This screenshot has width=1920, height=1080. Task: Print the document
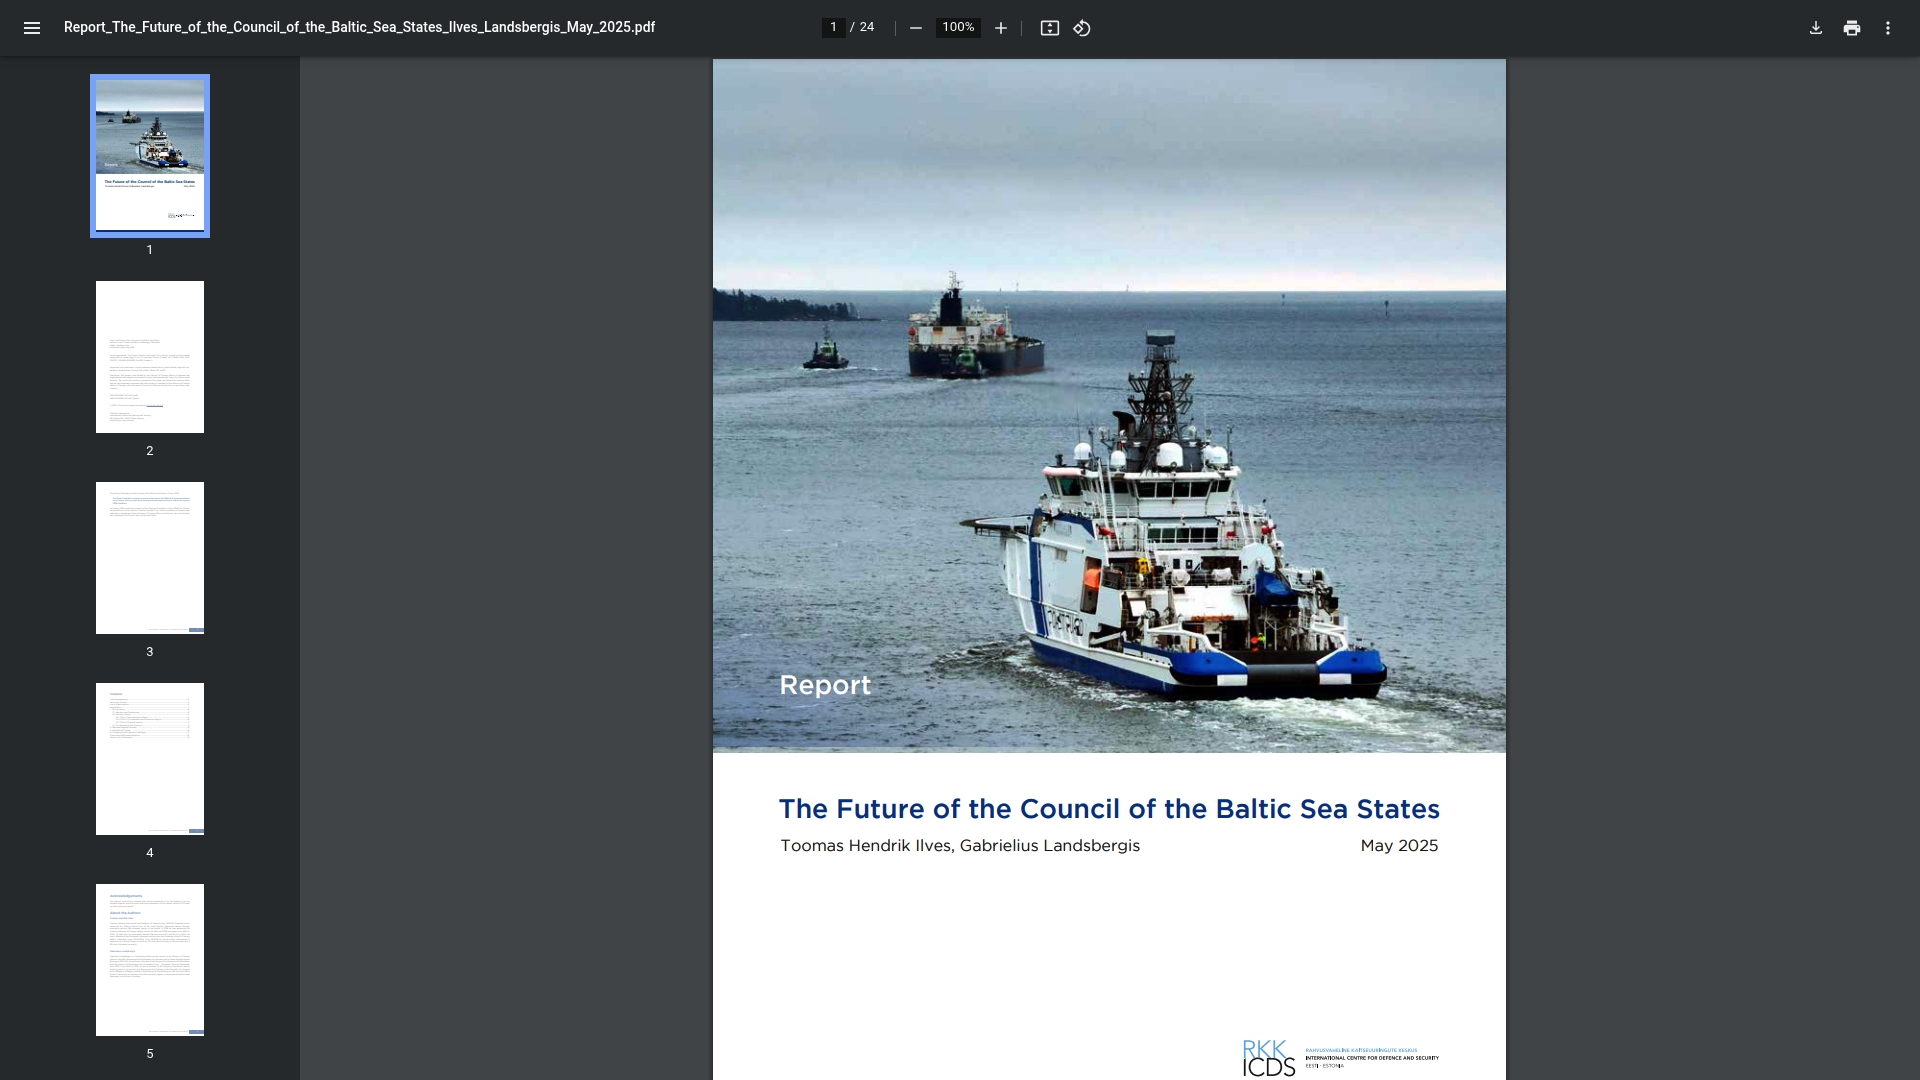tap(1852, 28)
